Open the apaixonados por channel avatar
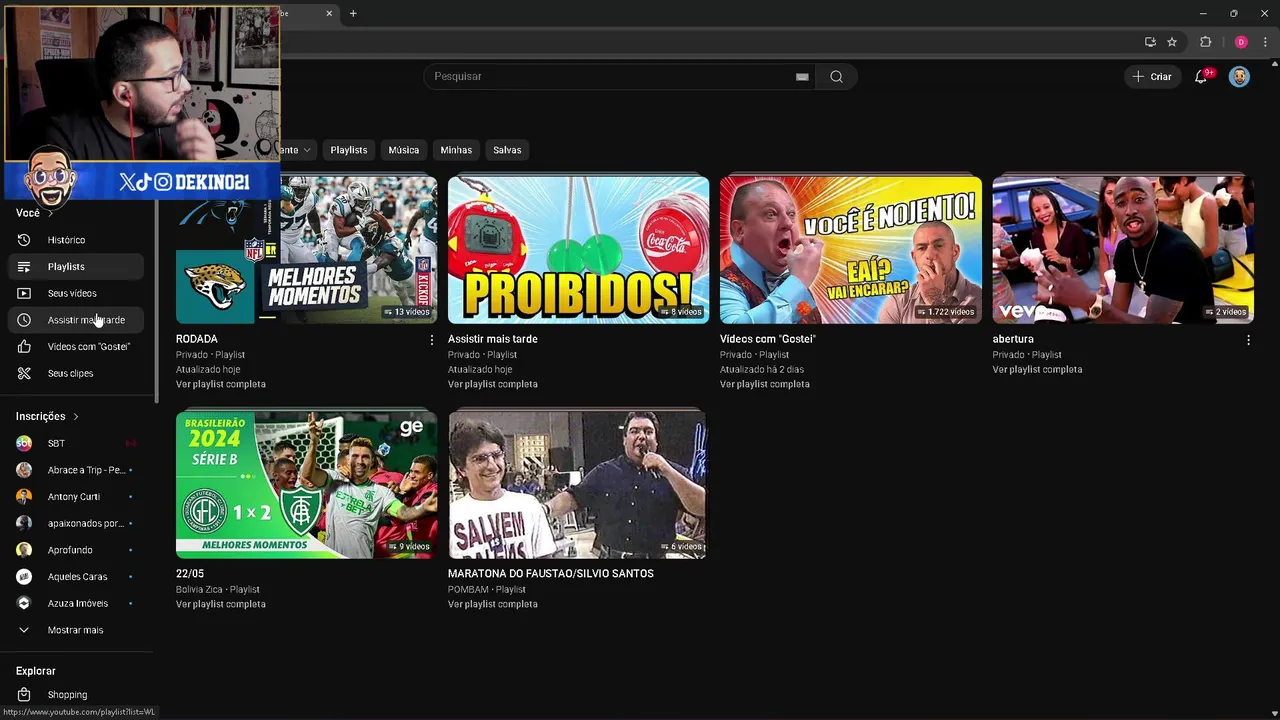The width and height of the screenshot is (1280, 720). pos(24,523)
